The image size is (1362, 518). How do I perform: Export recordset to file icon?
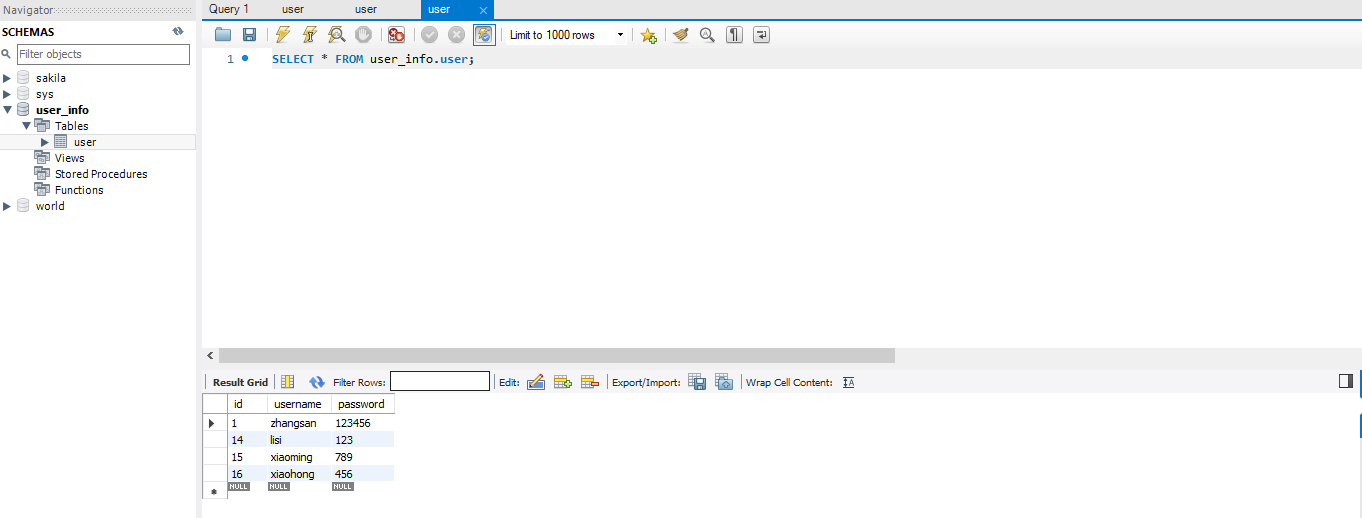coord(697,382)
